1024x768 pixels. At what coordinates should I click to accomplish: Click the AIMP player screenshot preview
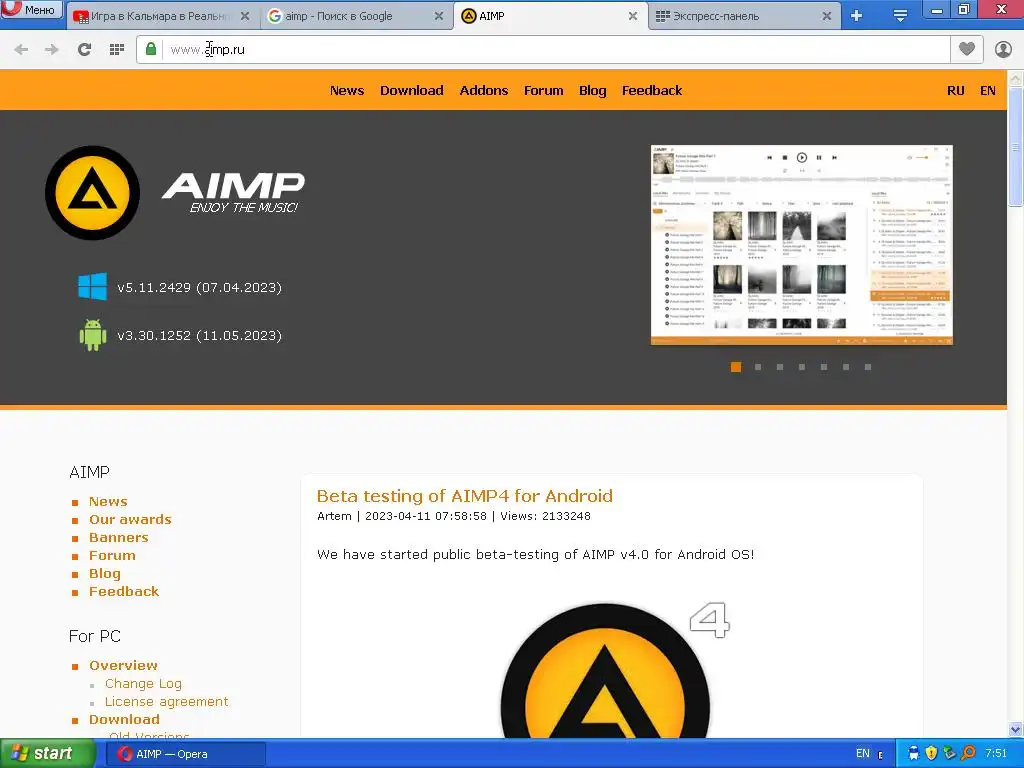tap(801, 245)
